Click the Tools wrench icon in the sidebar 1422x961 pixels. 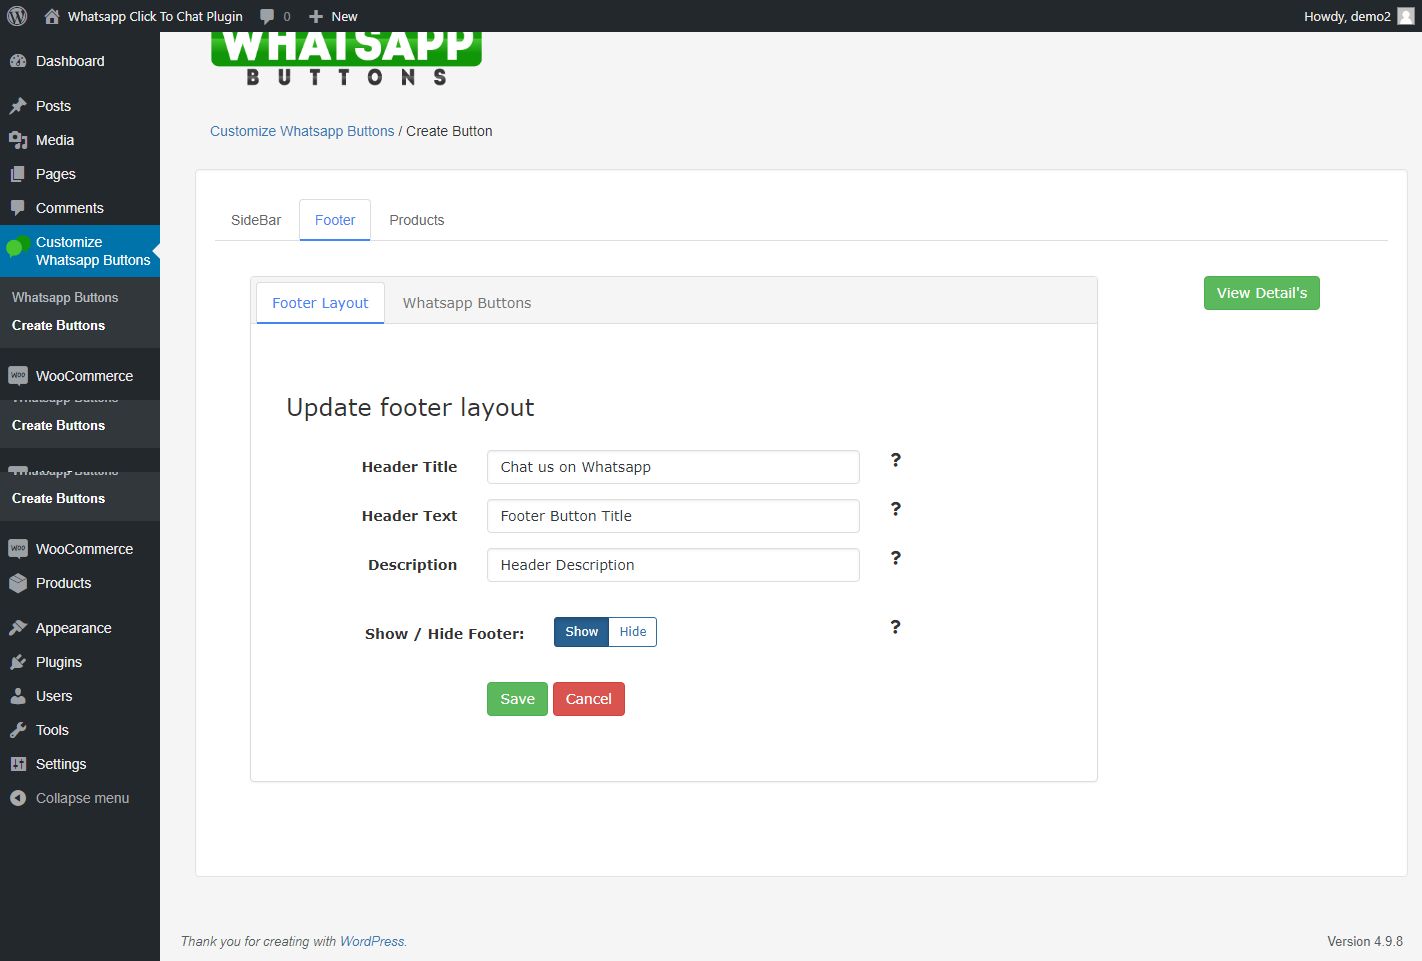(x=18, y=730)
